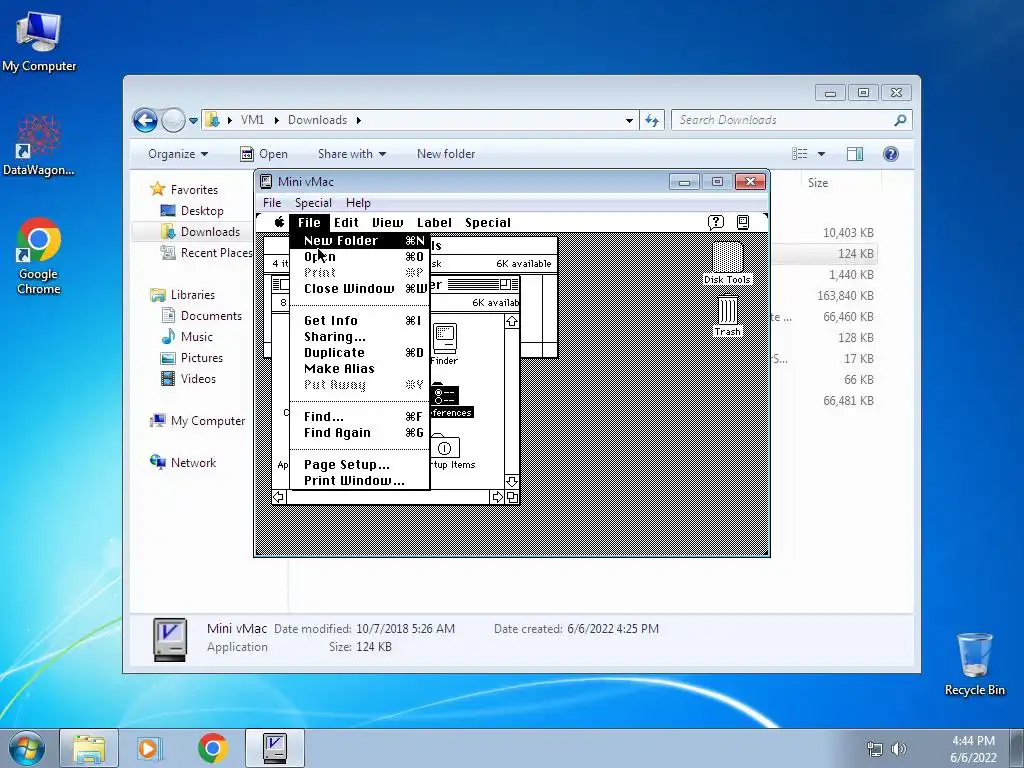Image resolution: width=1024 pixels, height=768 pixels.
Task: Click the Mac window scroll up arrow
Action: [x=511, y=321]
